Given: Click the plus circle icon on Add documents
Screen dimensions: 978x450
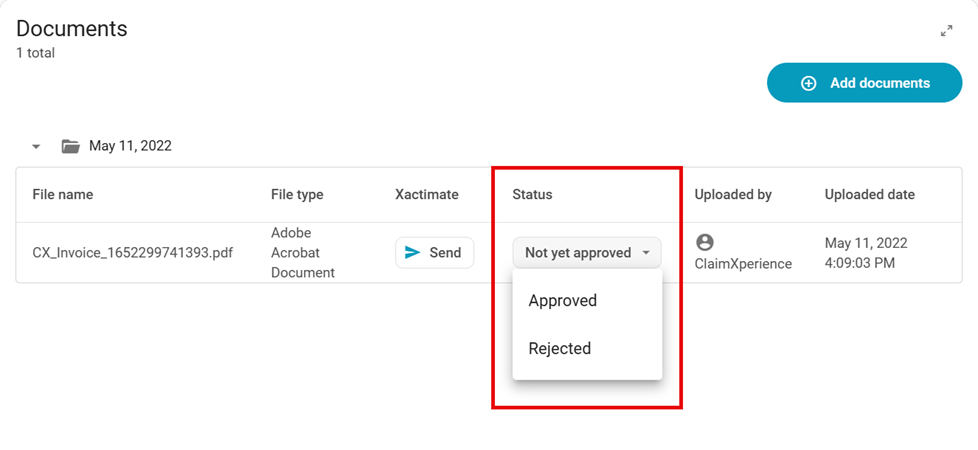Looking at the screenshot, I should point(809,84).
